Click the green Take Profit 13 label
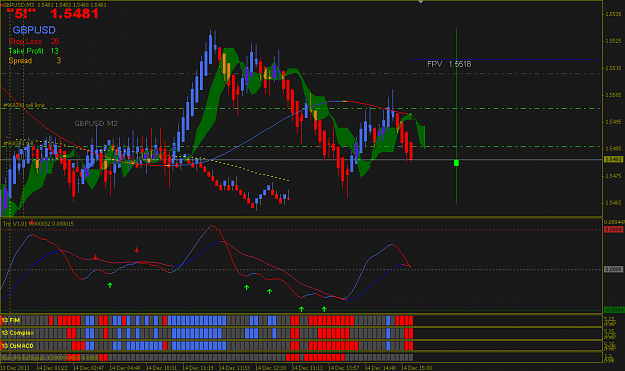625x371 pixels. point(33,51)
